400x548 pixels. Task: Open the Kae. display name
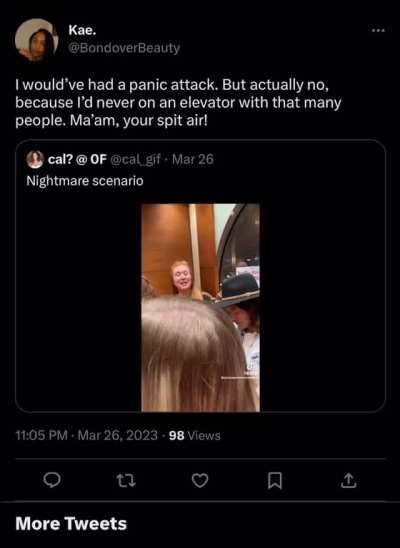pos(82,30)
